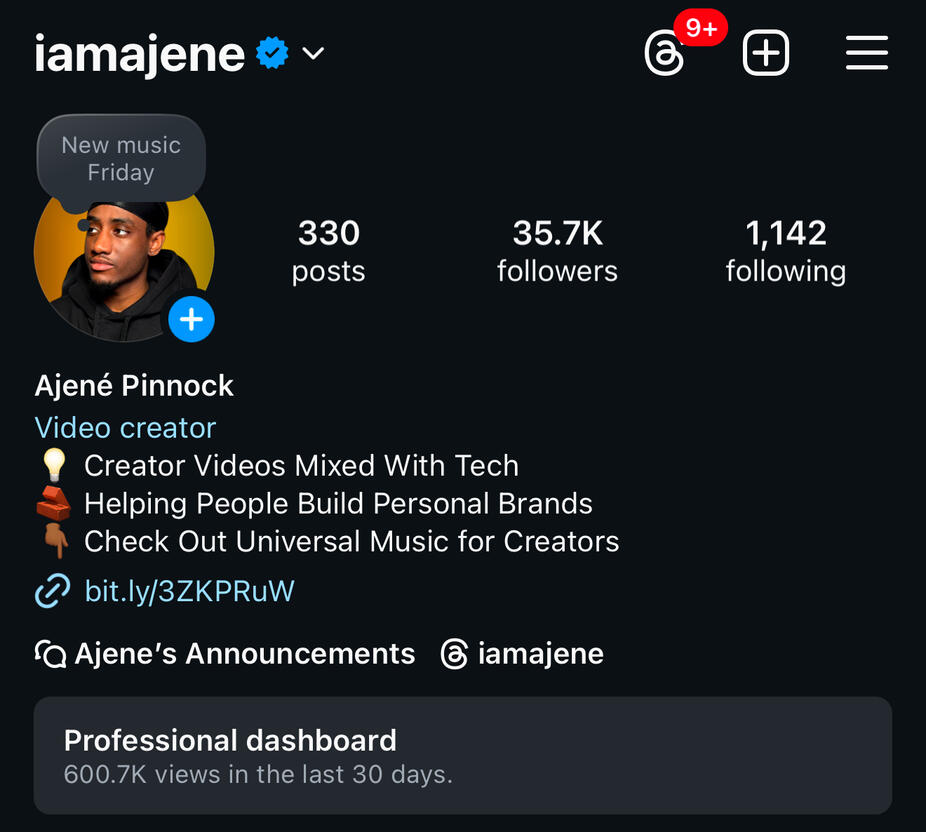The height and width of the screenshot is (832, 926).
Task: Expand the account switcher chevron
Action: click(314, 53)
